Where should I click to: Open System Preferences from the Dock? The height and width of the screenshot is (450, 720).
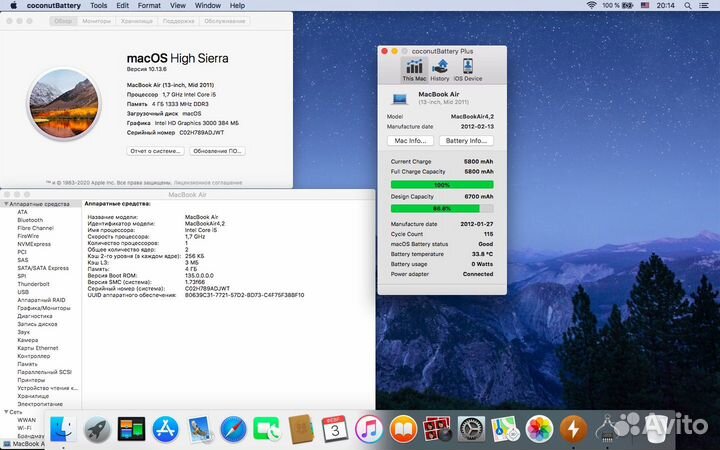471,430
